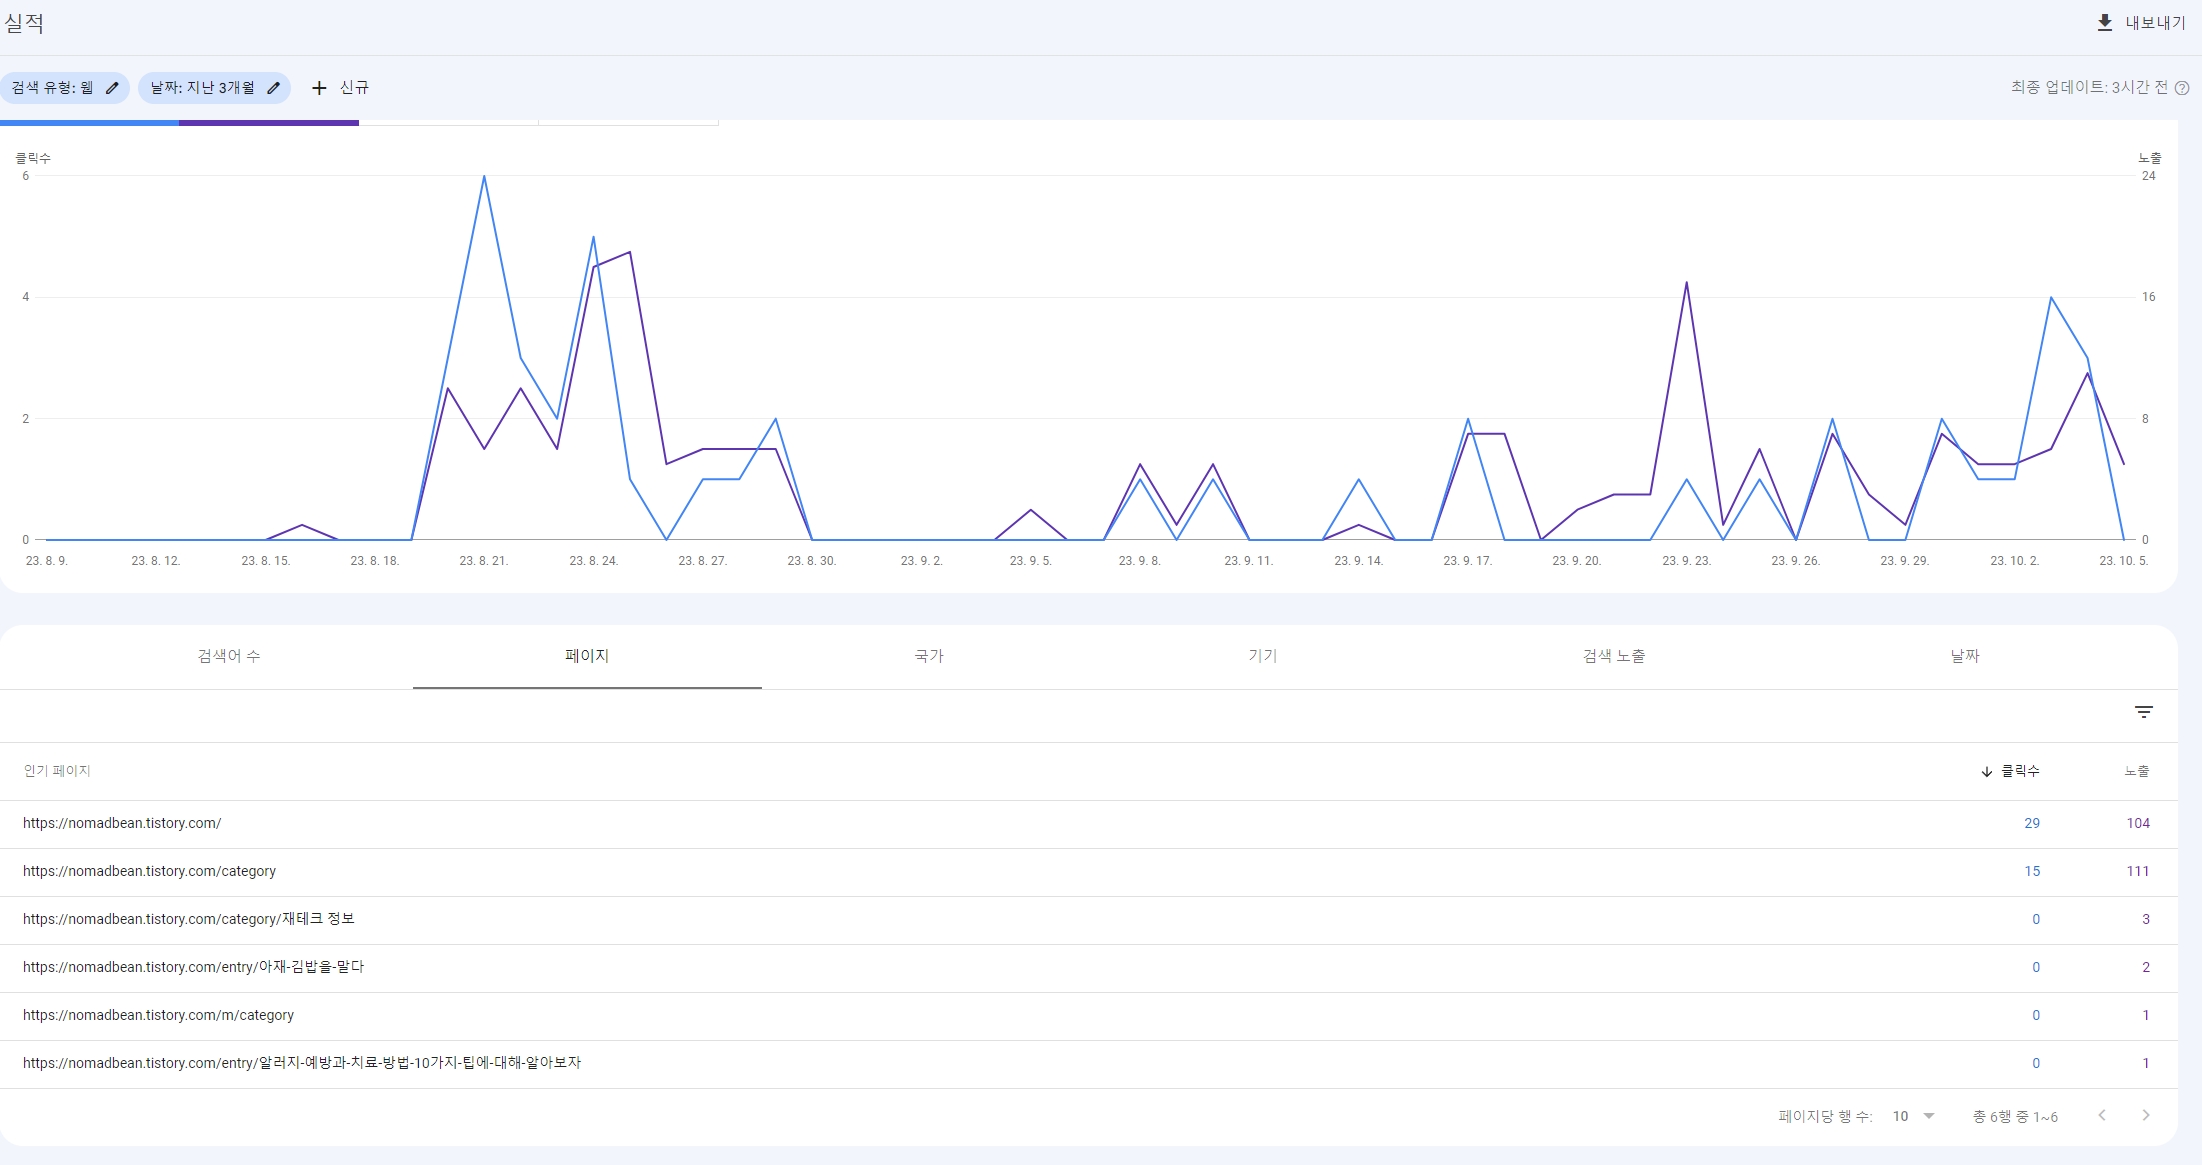Toggle the blue clicks metric card
Screen dimensions: 2202x1165
[x=89, y=122]
